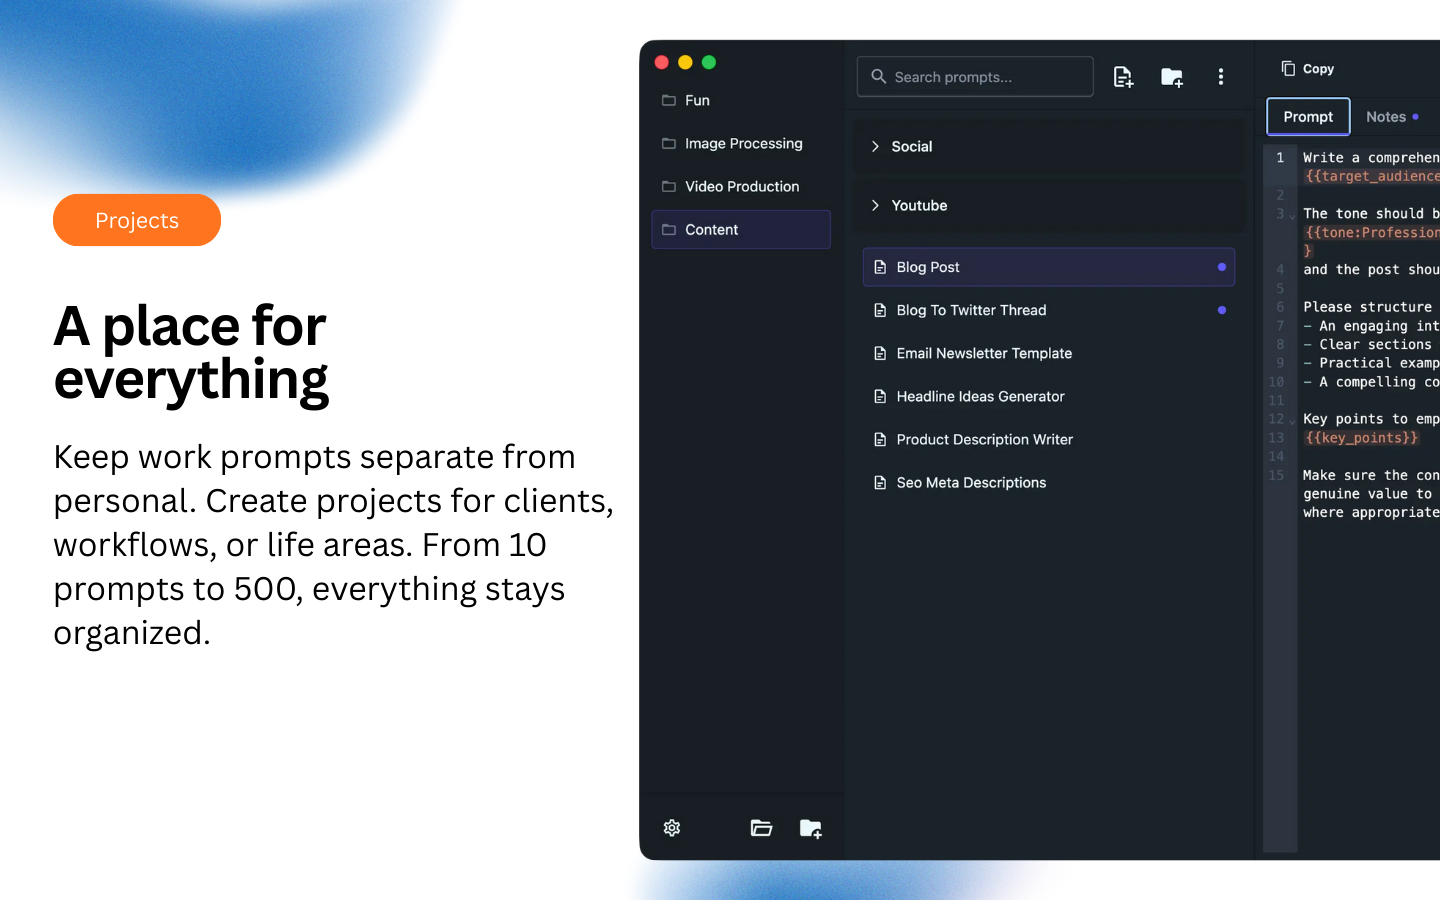Click the dot indicator next to Notes
This screenshot has width=1440, height=900.
[x=1414, y=116]
